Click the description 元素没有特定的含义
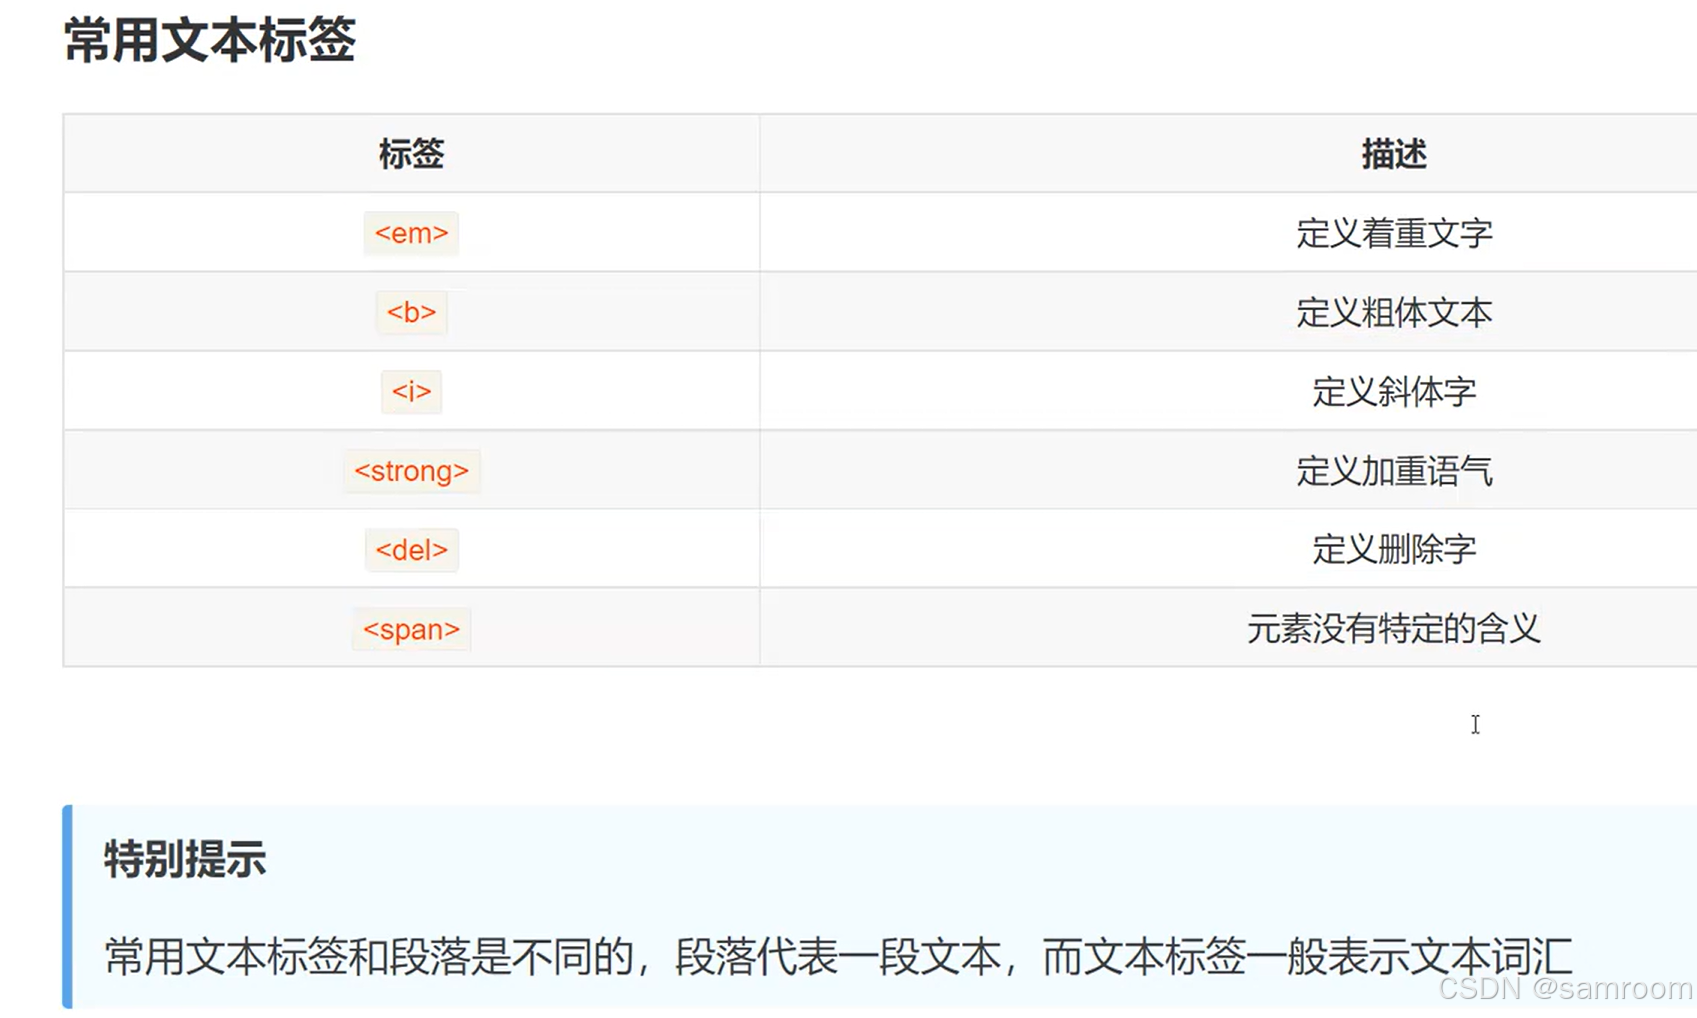 [1394, 629]
